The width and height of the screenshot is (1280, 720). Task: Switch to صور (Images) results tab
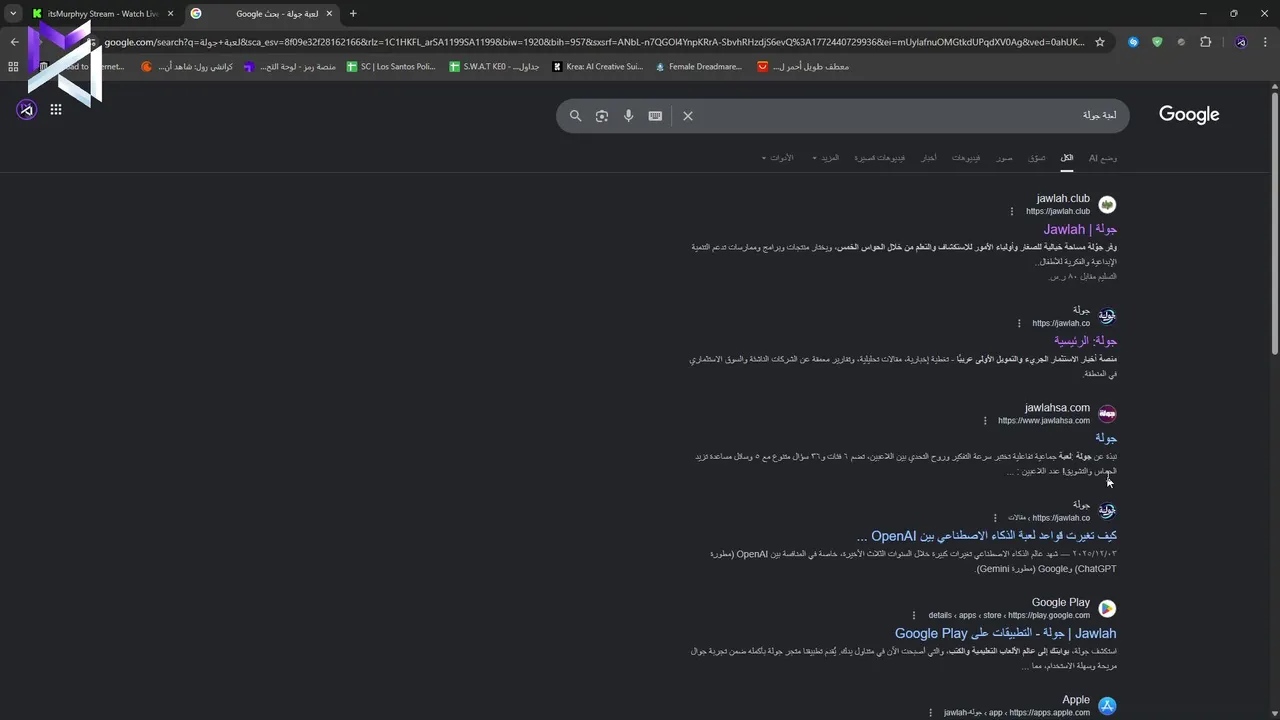pyautogui.click(x=1004, y=158)
